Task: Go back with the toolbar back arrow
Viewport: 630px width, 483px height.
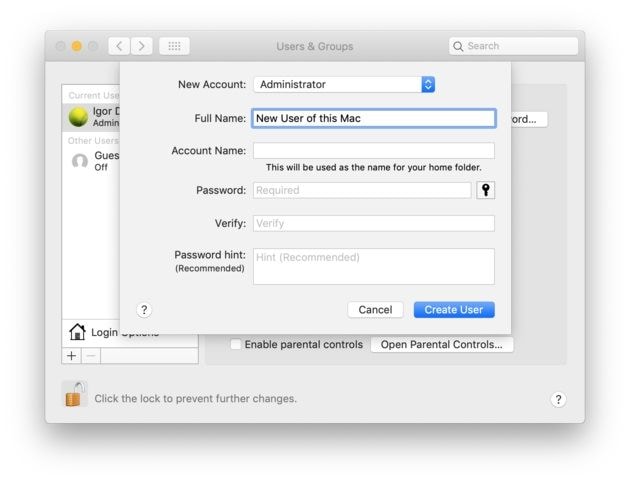Action: (x=119, y=46)
